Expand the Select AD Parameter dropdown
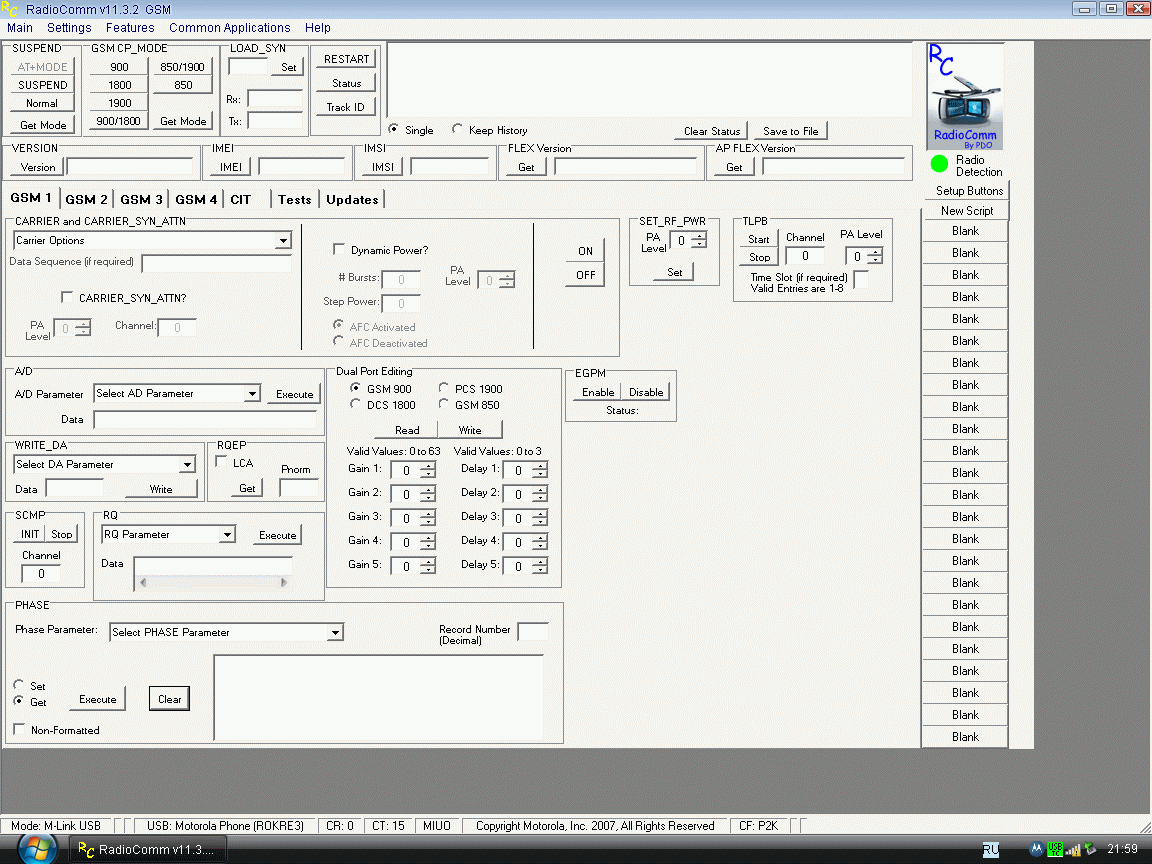Screen dimensions: 1152x864 (x=252, y=394)
